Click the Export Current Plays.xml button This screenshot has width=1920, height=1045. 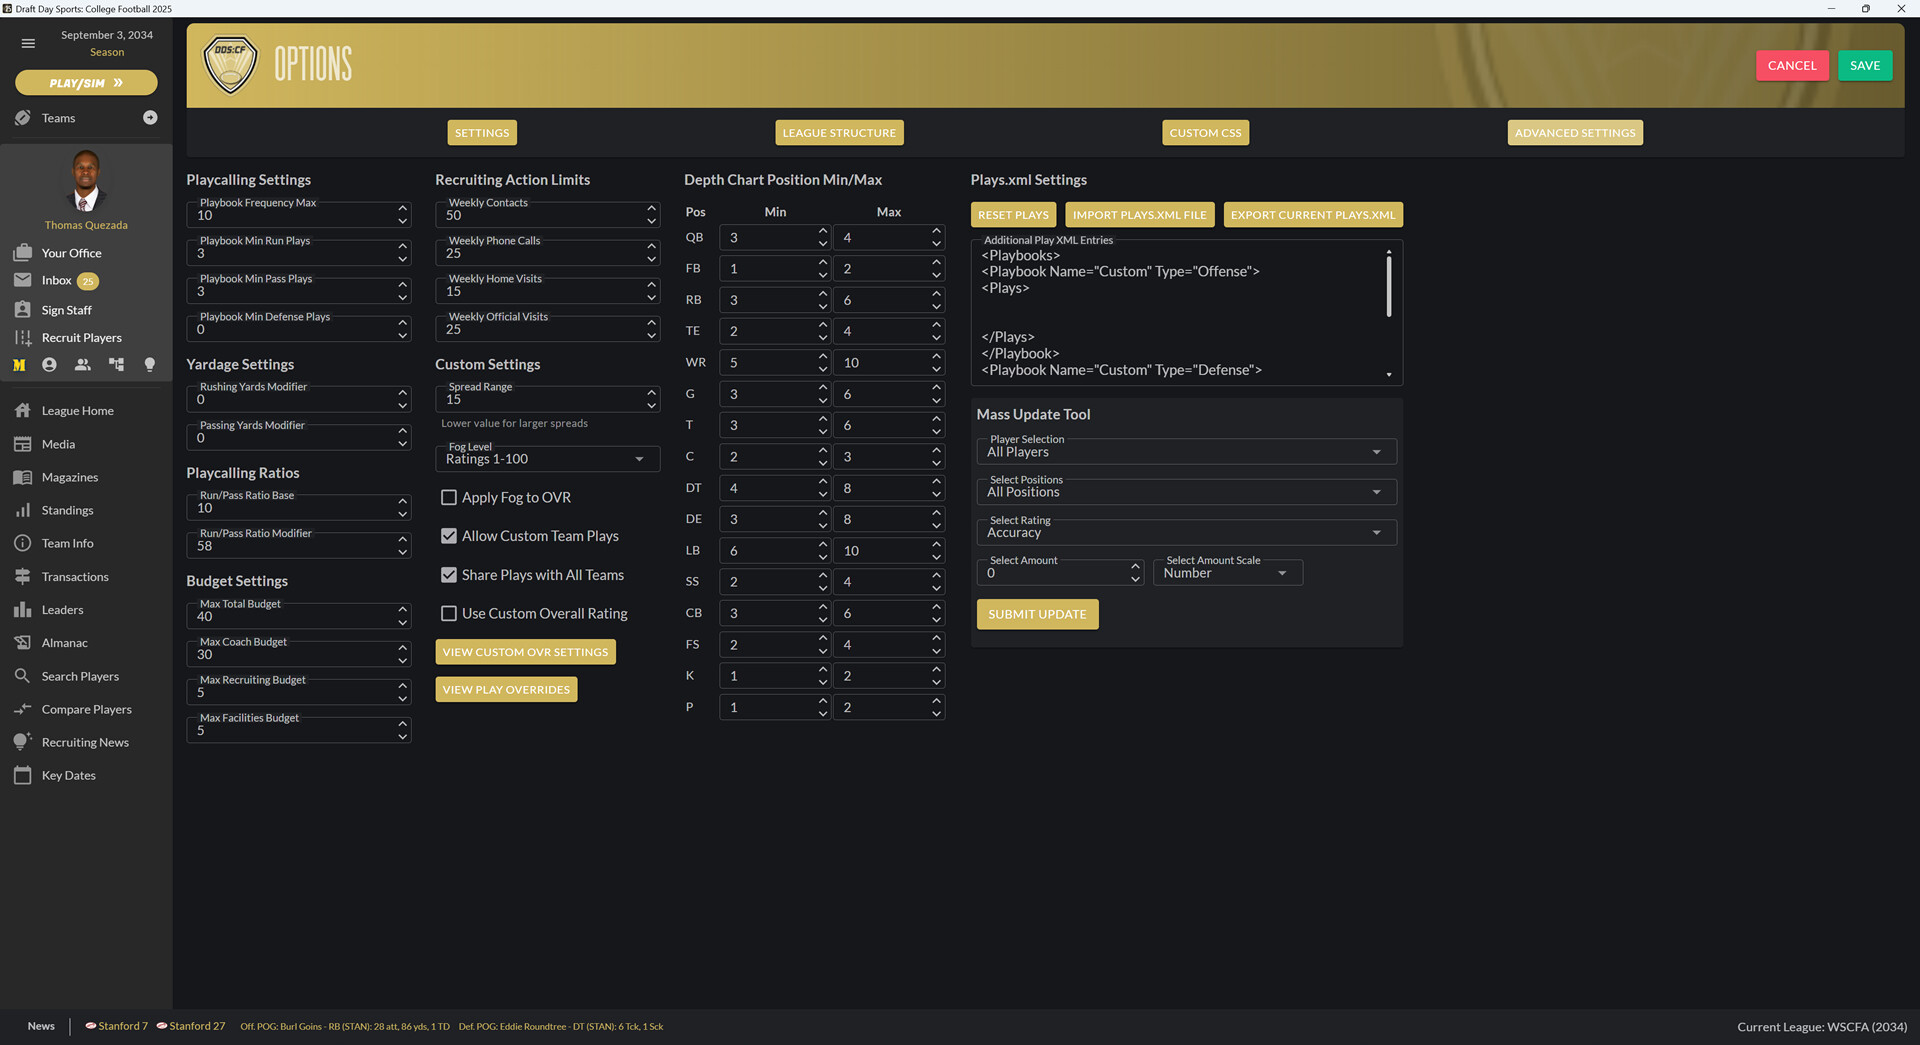click(x=1312, y=214)
